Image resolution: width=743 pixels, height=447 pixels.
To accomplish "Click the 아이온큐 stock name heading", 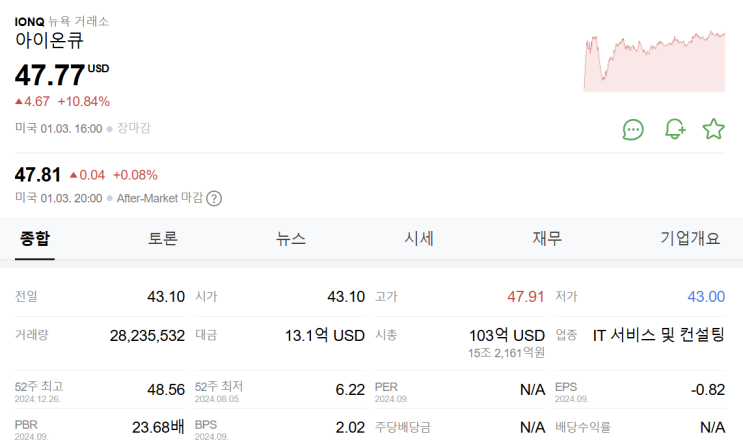I will tap(49, 41).
